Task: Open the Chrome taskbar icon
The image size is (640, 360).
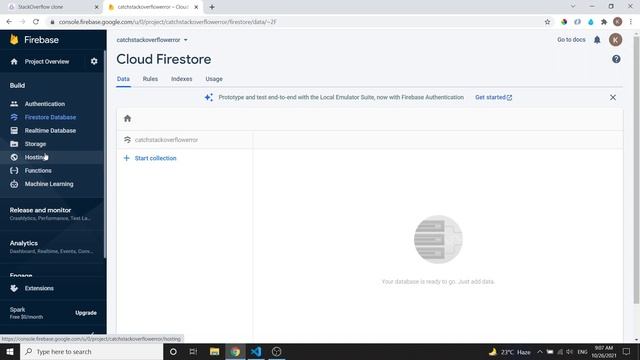Action: tap(235, 351)
